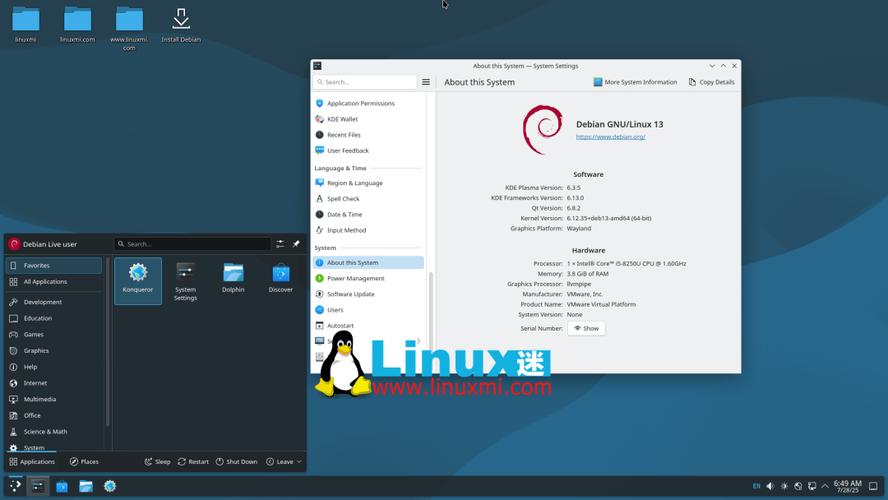
Task: Click the Restart button
Action: click(193, 461)
